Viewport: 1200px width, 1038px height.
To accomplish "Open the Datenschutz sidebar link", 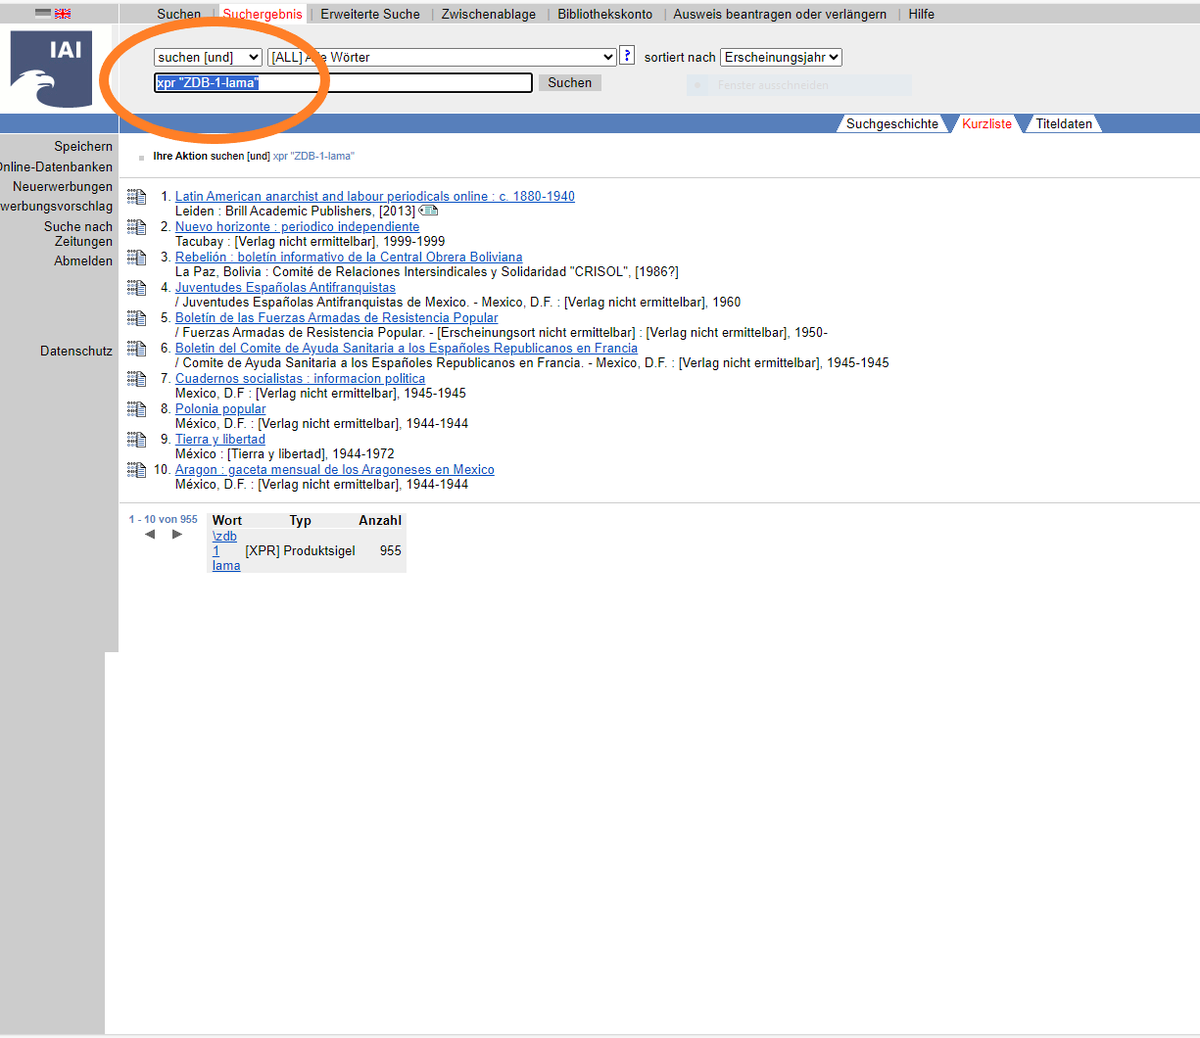I will tap(76, 351).
